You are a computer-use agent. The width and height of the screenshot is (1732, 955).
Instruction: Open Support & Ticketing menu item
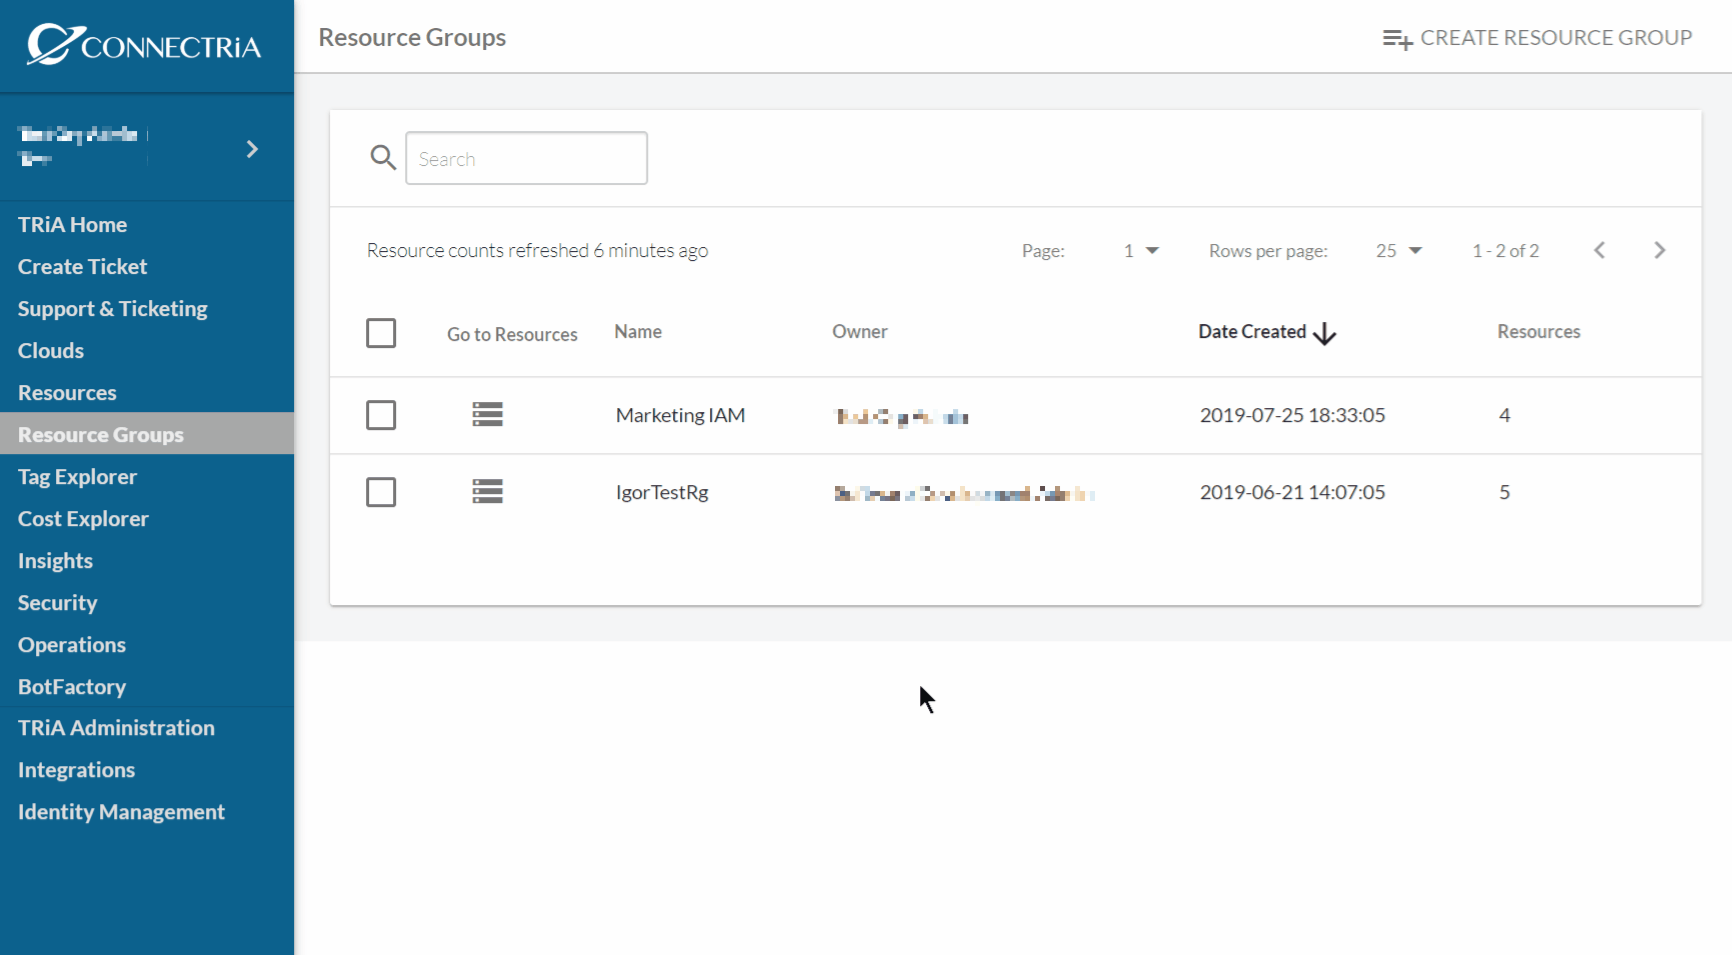point(112,309)
